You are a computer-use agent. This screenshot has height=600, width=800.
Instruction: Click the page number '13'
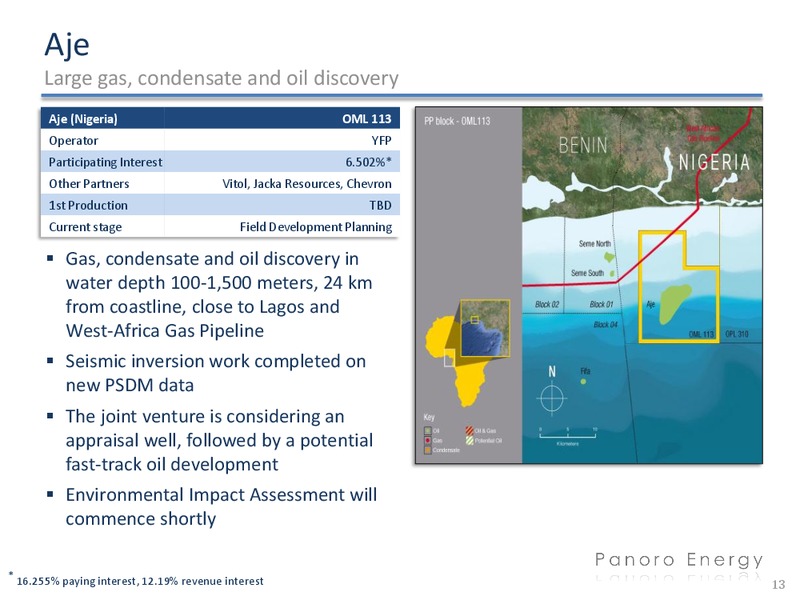(x=779, y=585)
